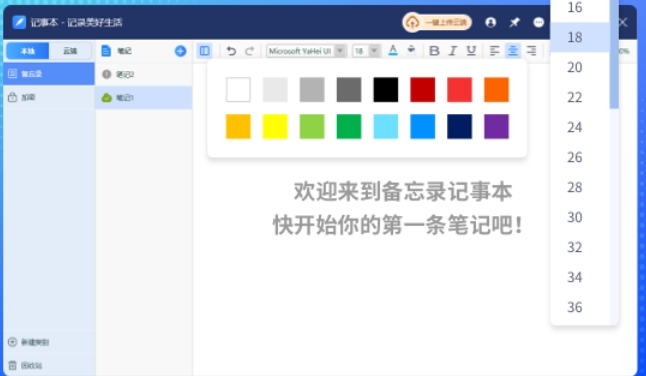Image resolution: width=646 pixels, height=376 pixels.
Task: Pick the bright red color swatch
Action: coord(459,89)
